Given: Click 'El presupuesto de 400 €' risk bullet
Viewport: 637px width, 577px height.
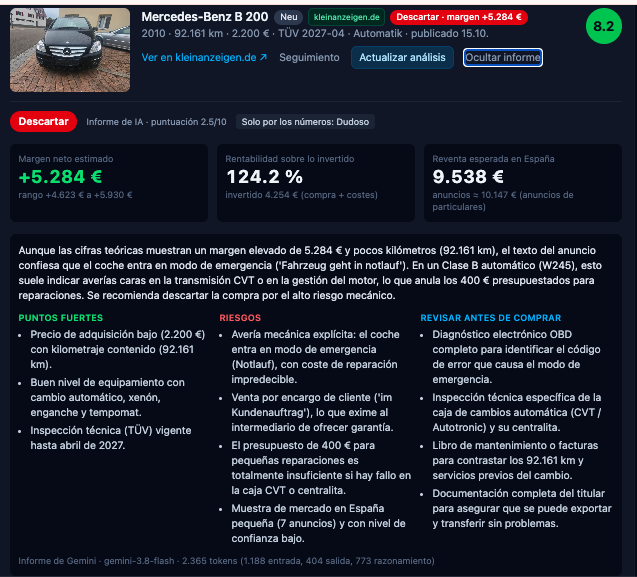Looking at the screenshot, I should tap(321, 468).
